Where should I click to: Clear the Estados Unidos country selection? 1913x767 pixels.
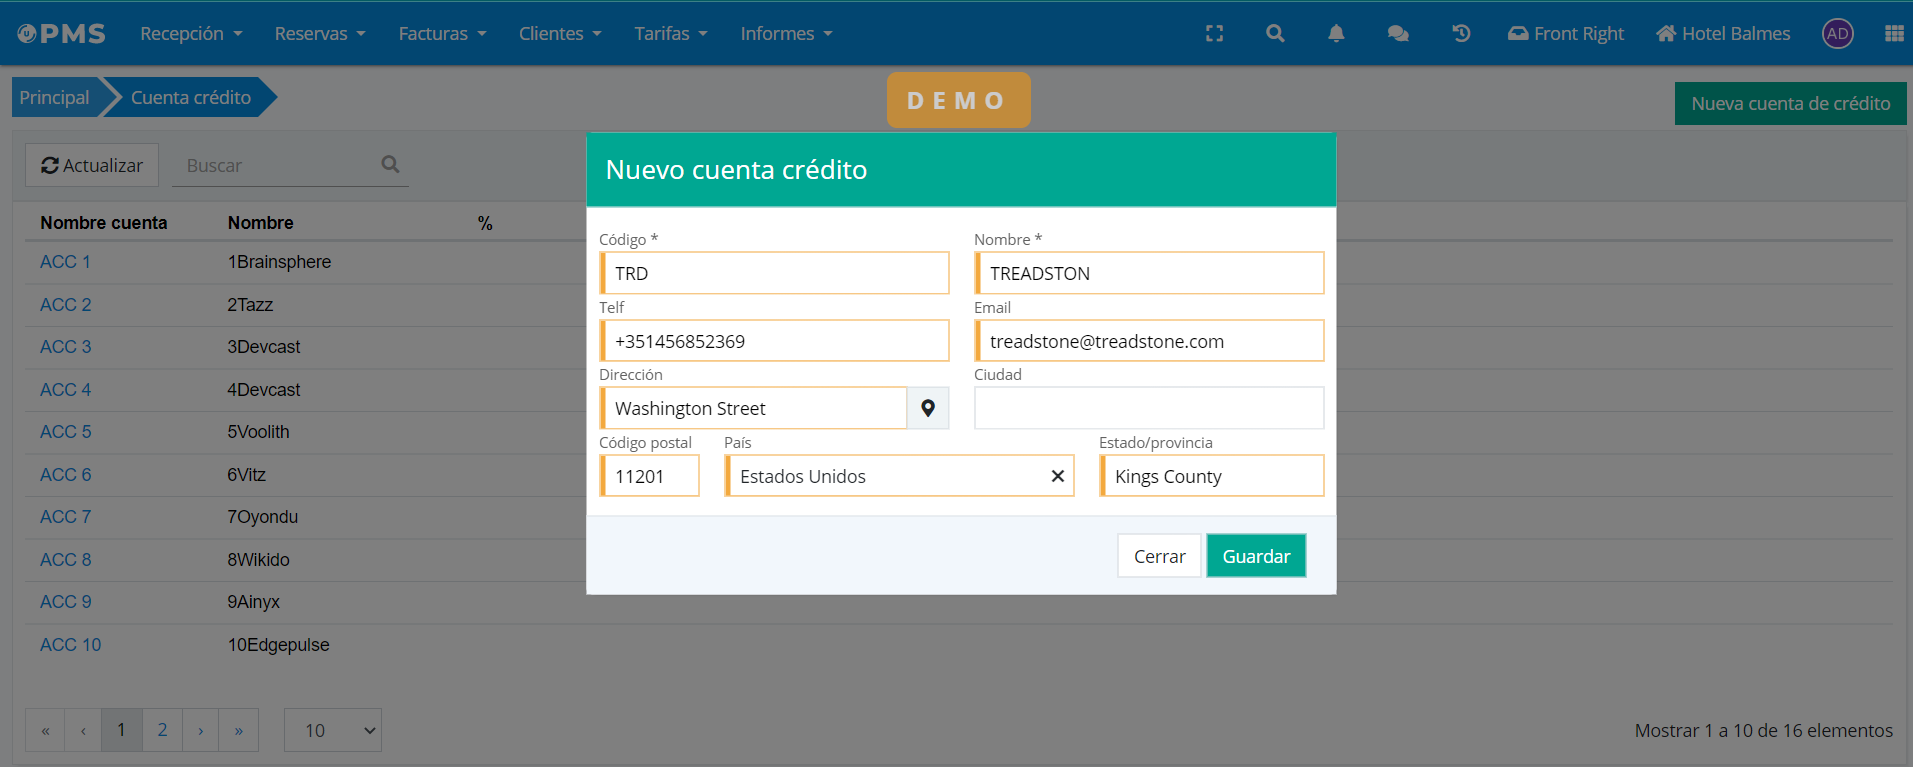click(1057, 476)
